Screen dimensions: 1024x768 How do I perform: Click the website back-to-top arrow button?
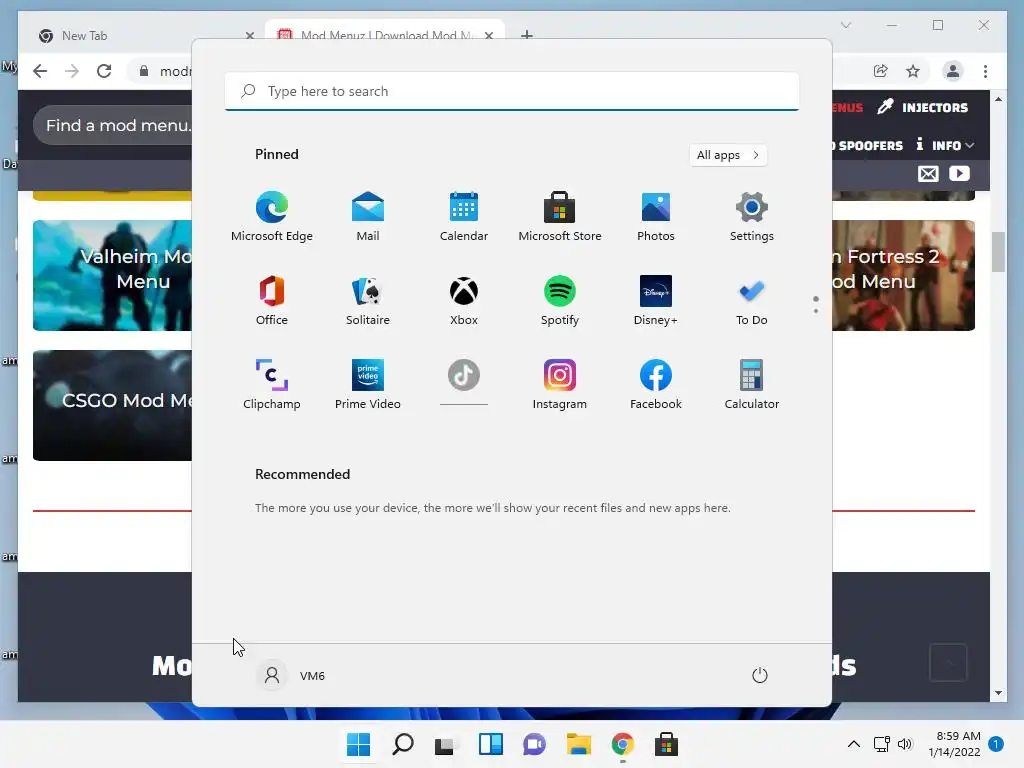click(948, 663)
